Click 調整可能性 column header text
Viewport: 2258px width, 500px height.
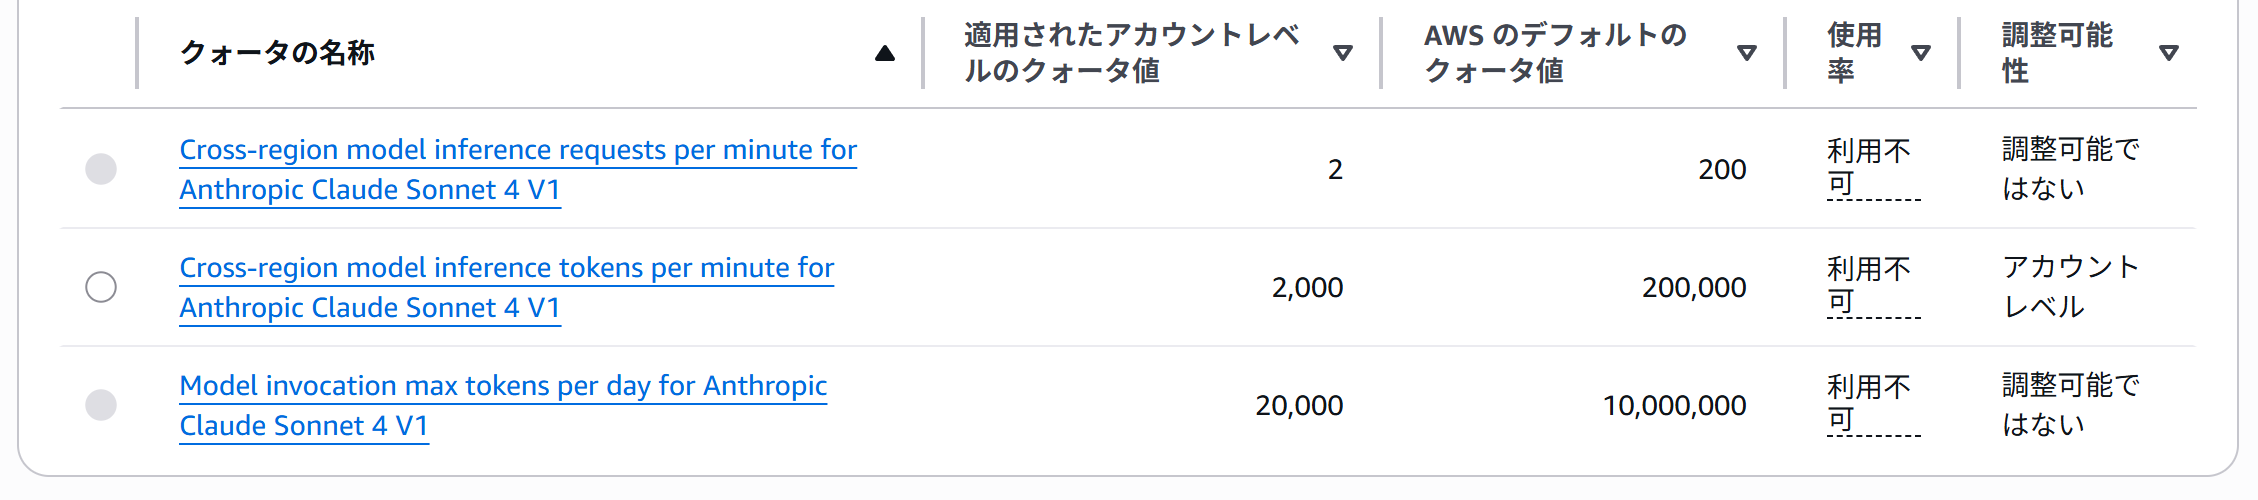click(x=2057, y=53)
